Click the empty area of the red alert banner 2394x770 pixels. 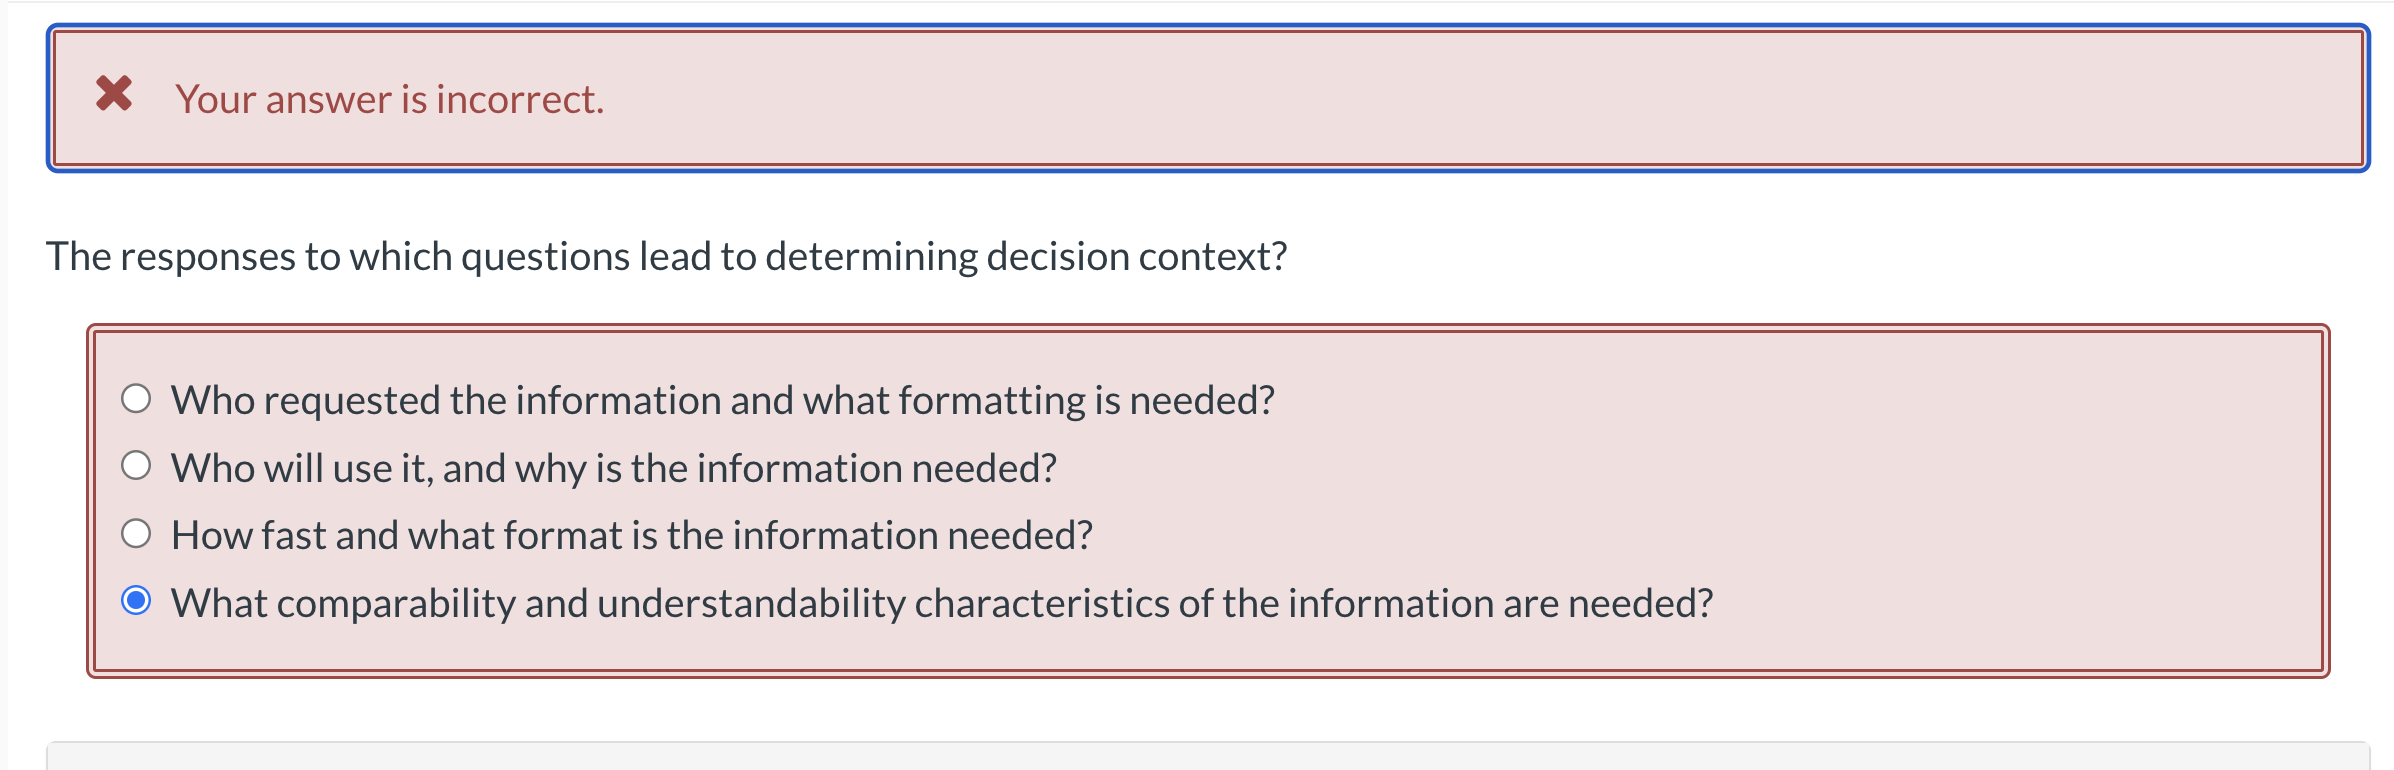[x=1500, y=98]
